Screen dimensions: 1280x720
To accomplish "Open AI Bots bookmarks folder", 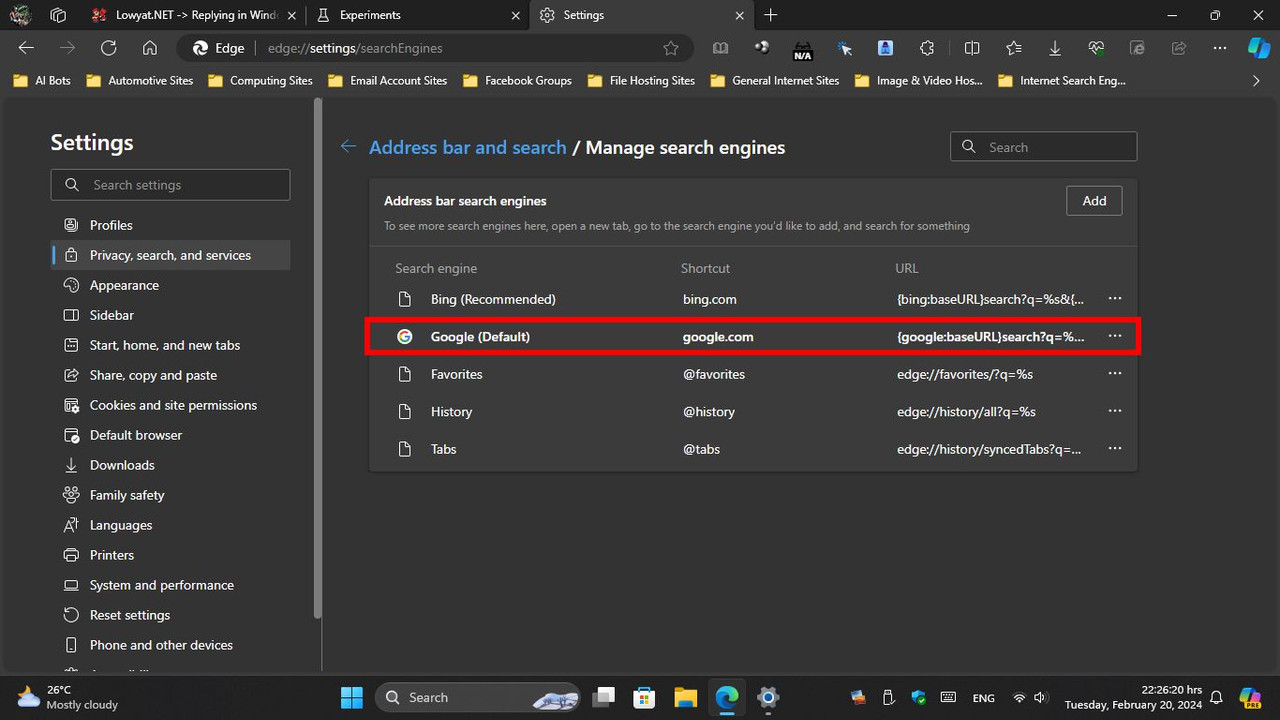I will [x=42, y=81].
